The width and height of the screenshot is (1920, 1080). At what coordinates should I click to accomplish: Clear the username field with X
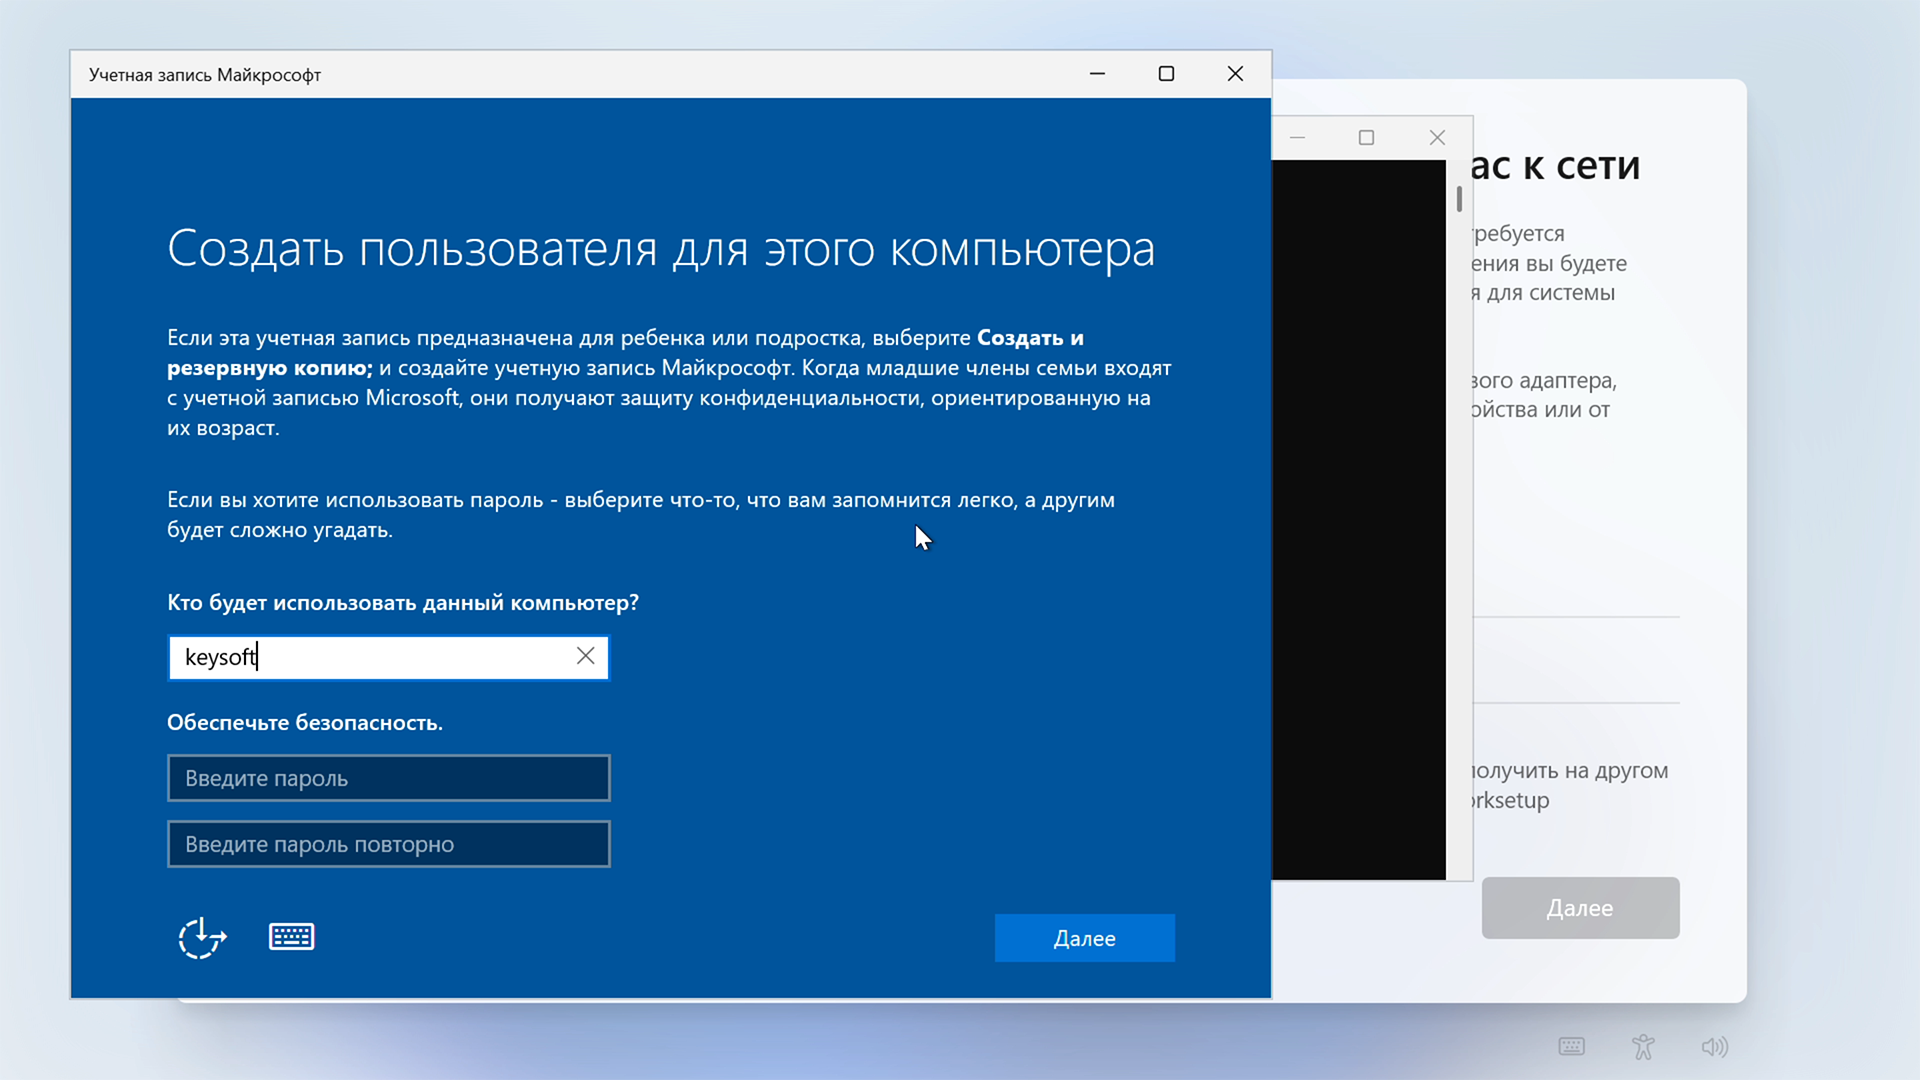pyautogui.click(x=585, y=656)
